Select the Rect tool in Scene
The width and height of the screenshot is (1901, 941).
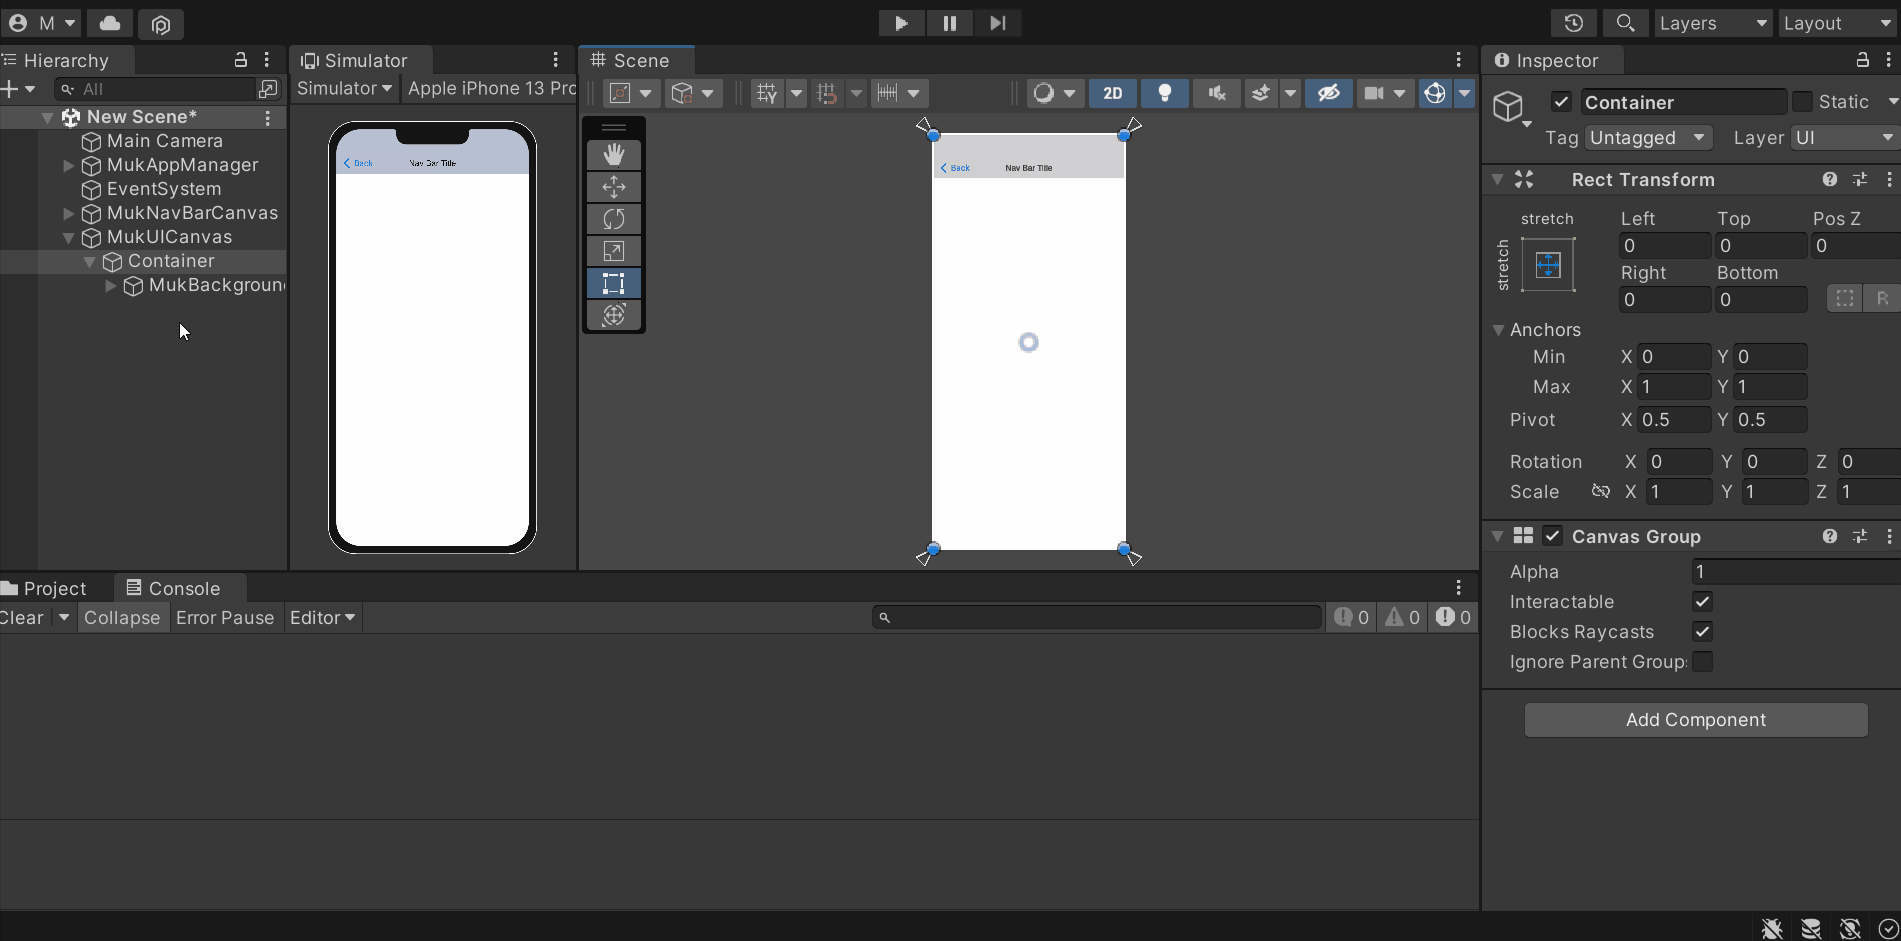[614, 283]
